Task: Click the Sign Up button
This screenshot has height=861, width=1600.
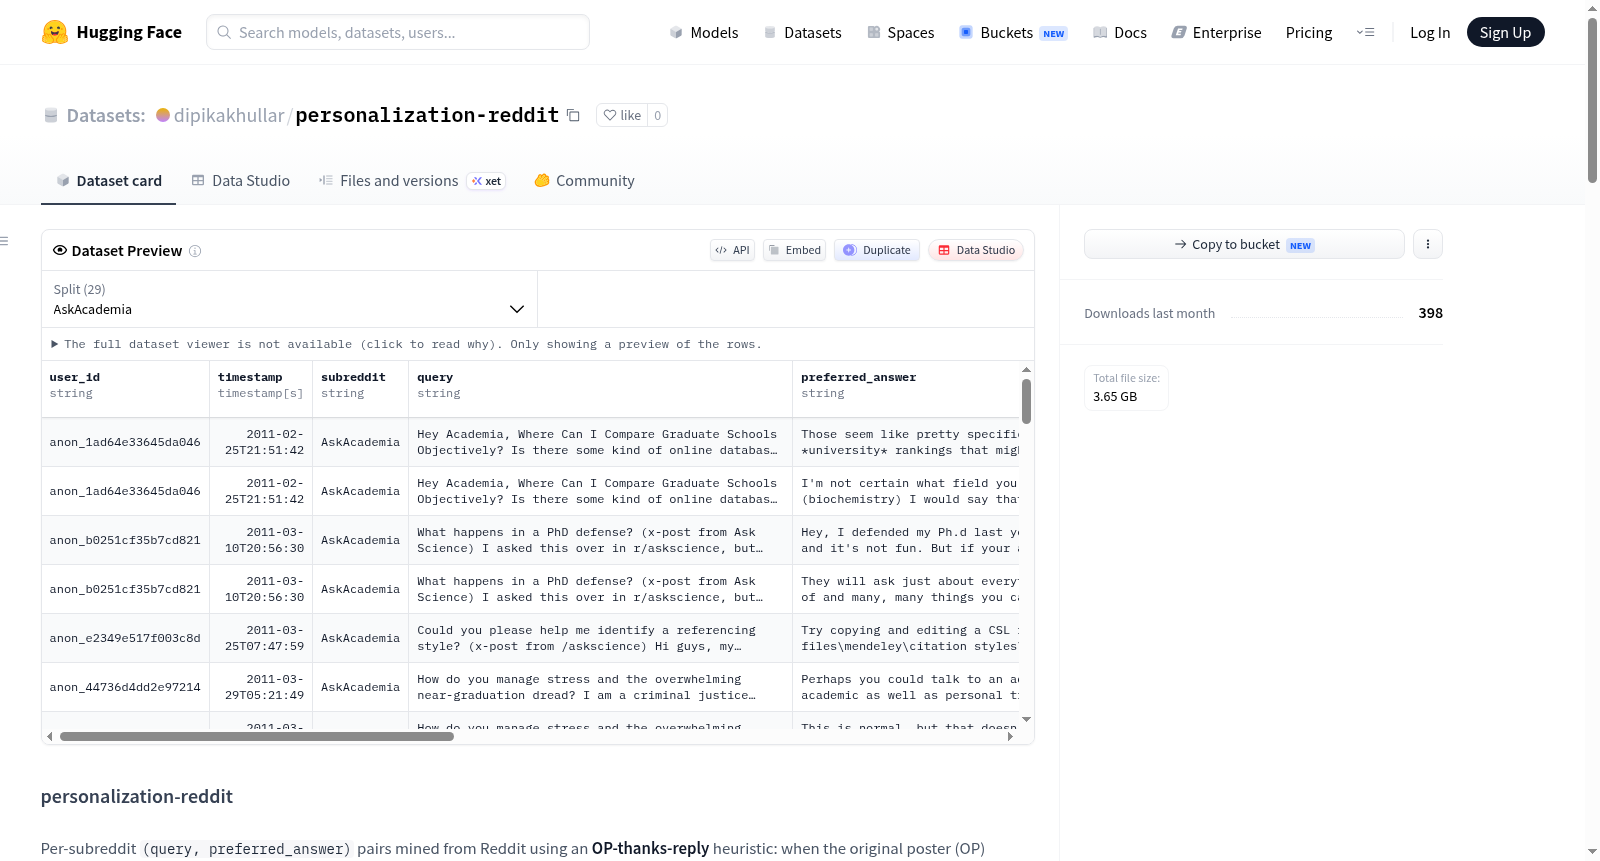Action: tap(1505, 32)
